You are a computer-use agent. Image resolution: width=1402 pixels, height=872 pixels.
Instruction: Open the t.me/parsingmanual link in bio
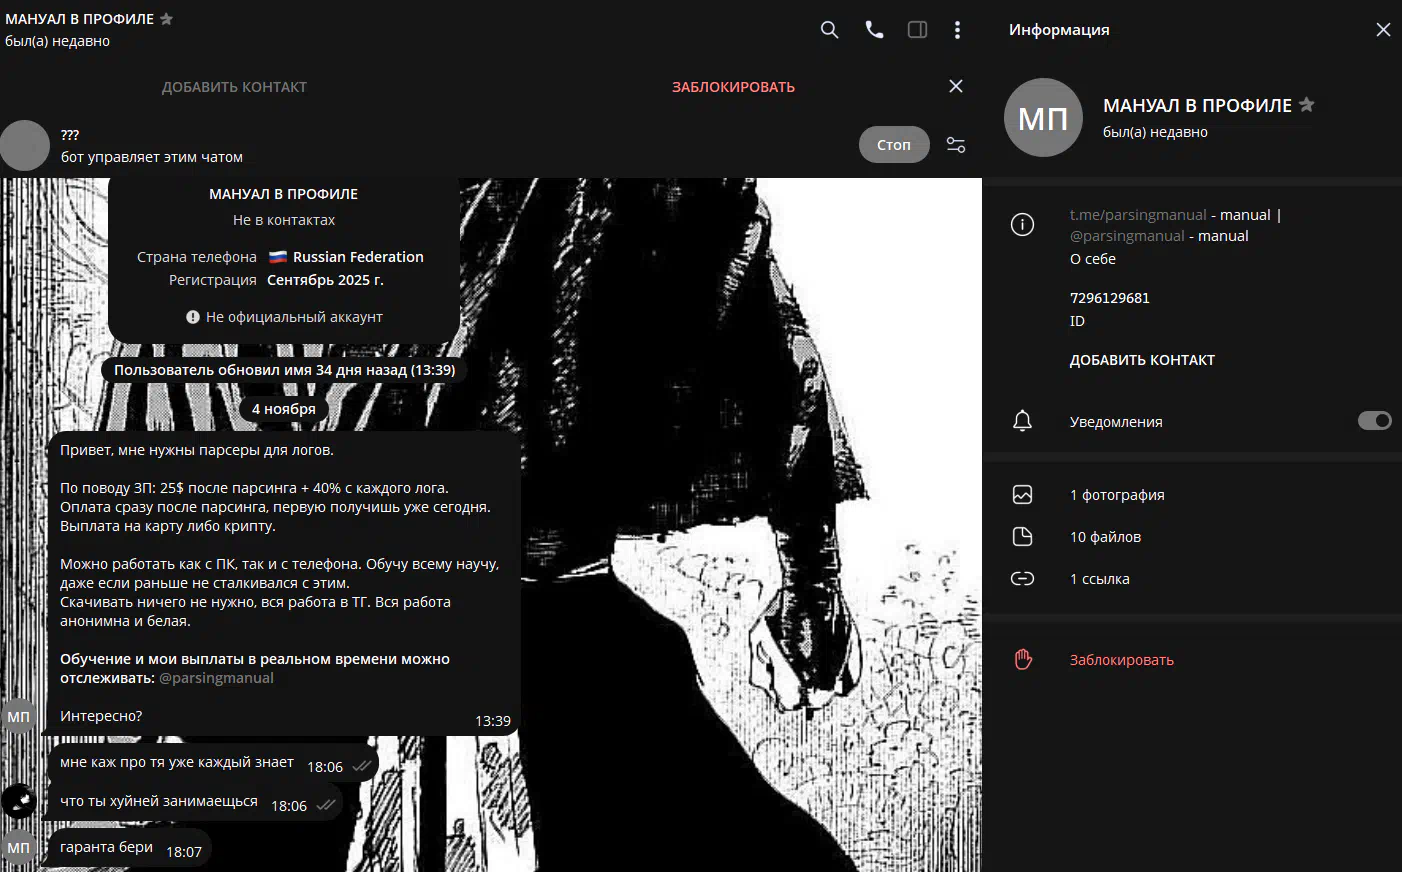(1138, 215)
